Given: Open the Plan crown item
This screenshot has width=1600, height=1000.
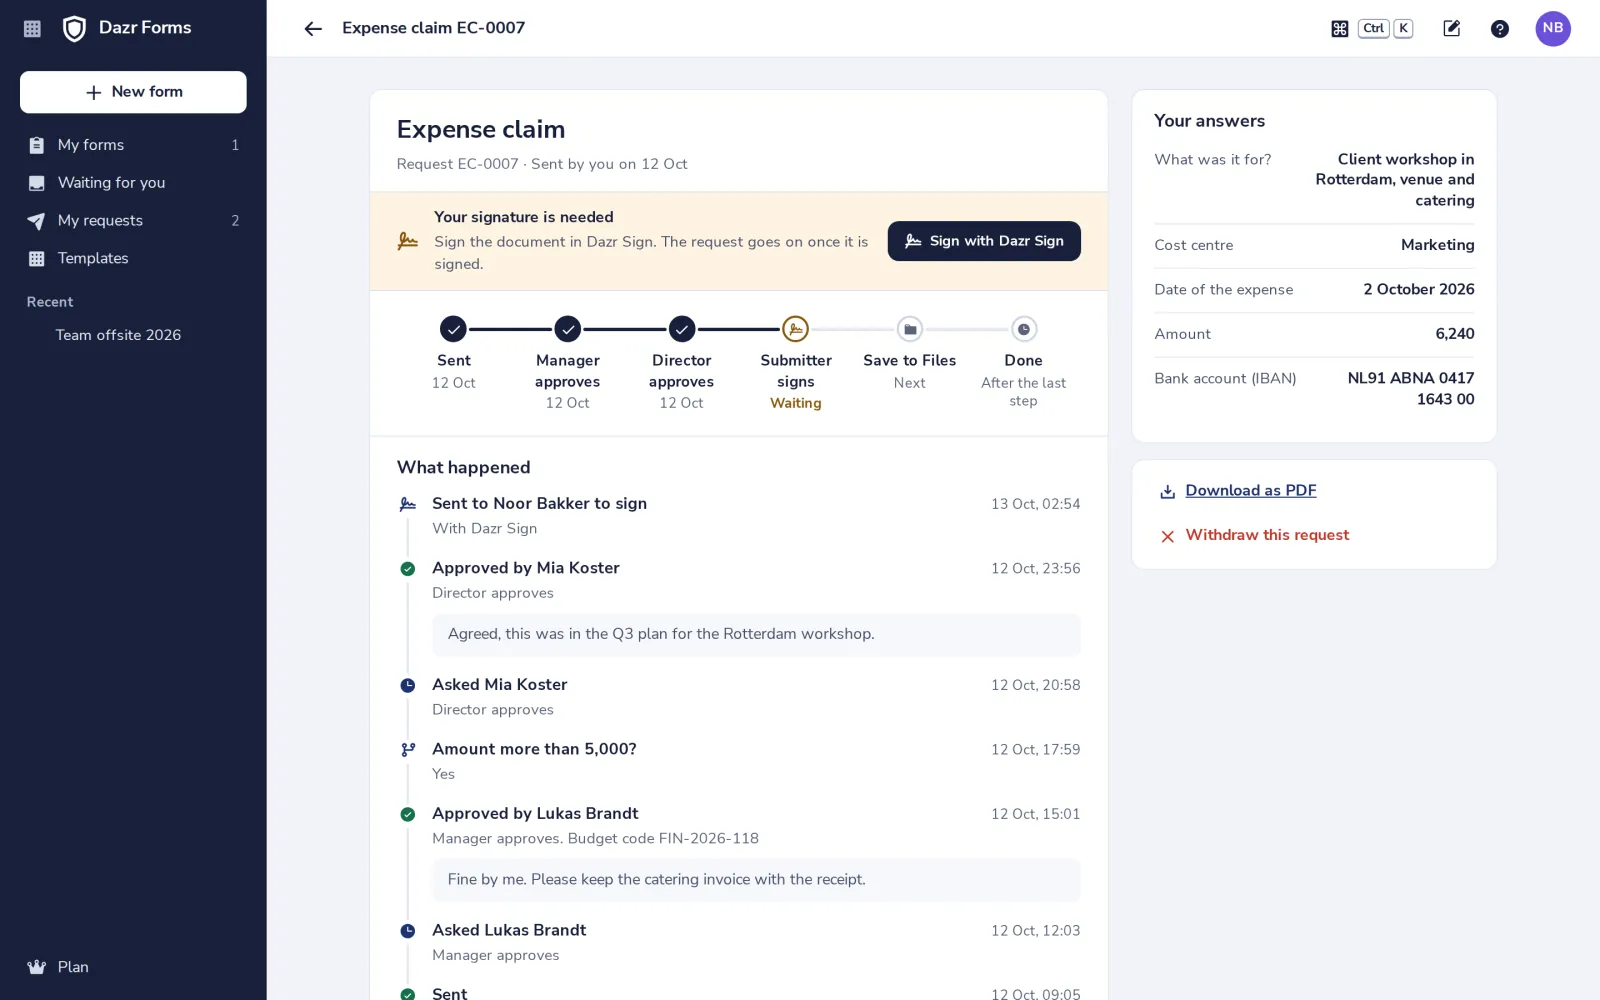Looking at the screenshot, I should pyautogui.click(x=58, y=967).
